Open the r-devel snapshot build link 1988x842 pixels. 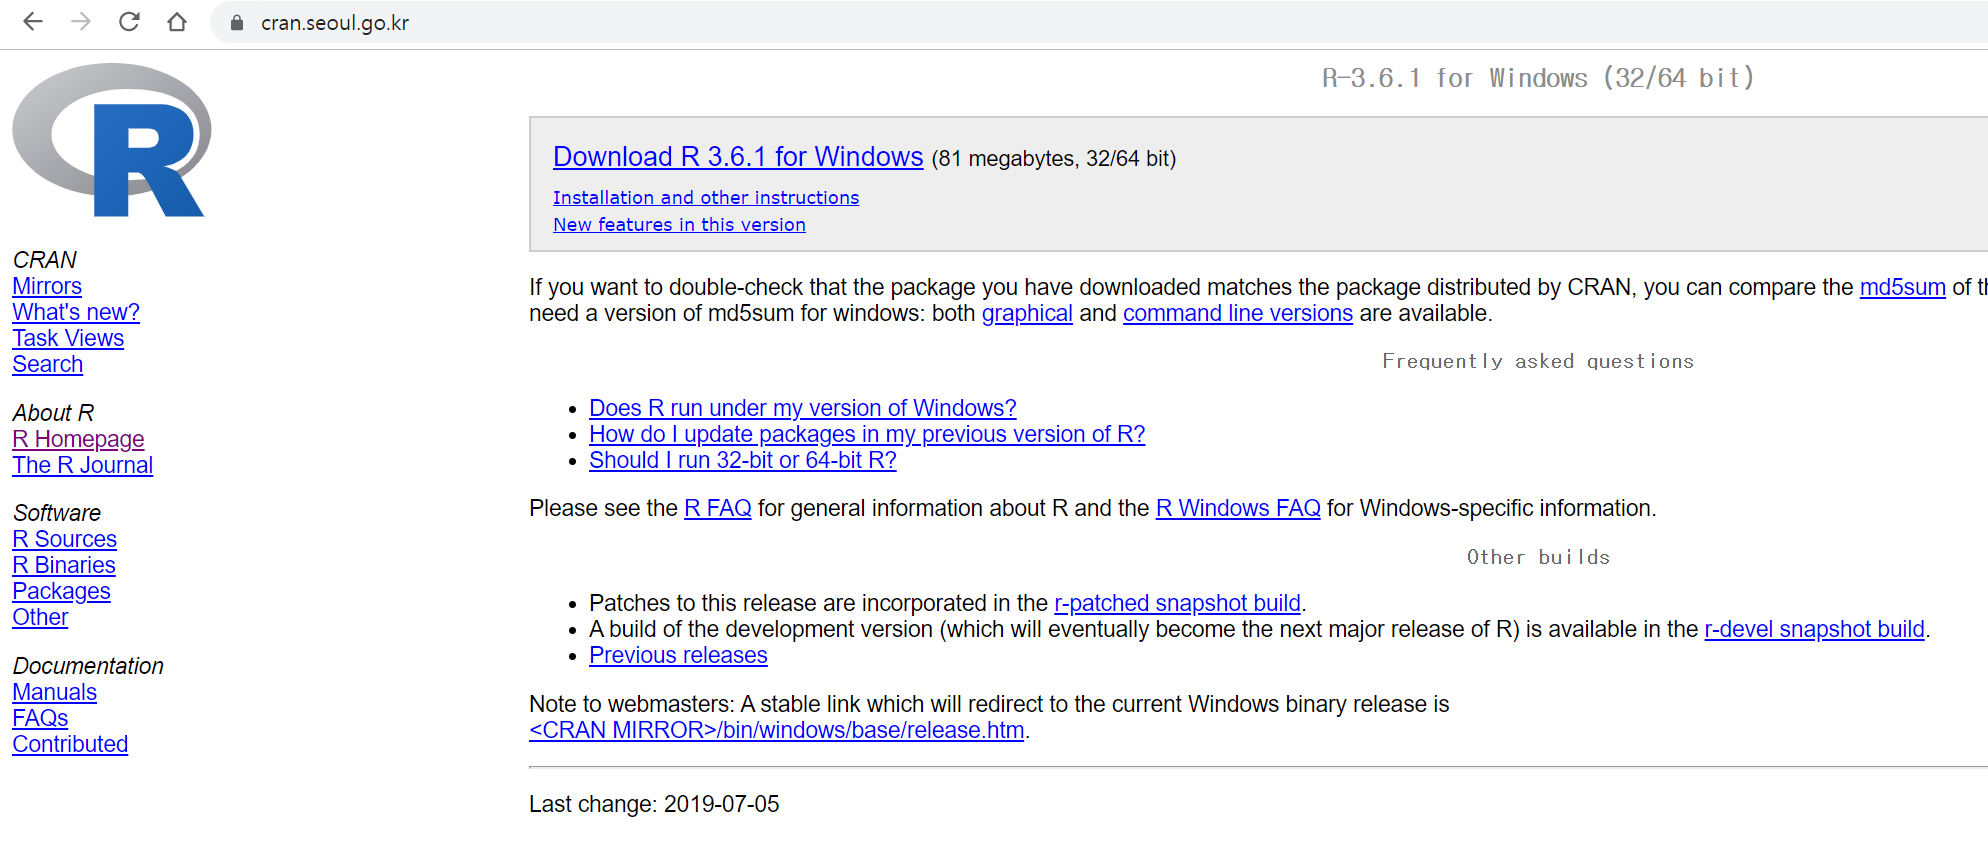(1814, 629)
